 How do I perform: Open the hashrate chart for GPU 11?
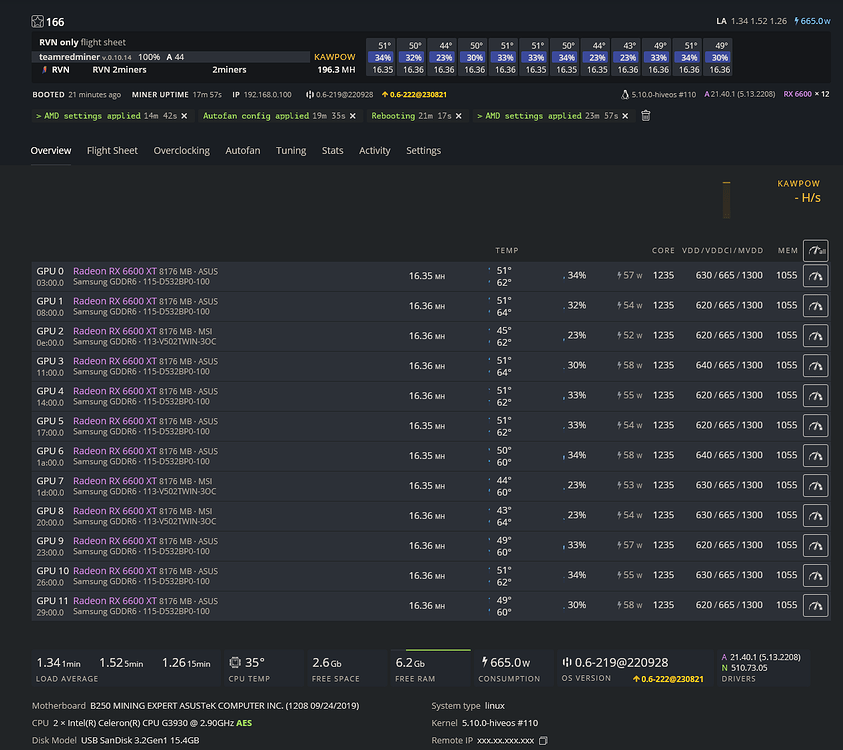pyautogui.click(x=816, y=605)
